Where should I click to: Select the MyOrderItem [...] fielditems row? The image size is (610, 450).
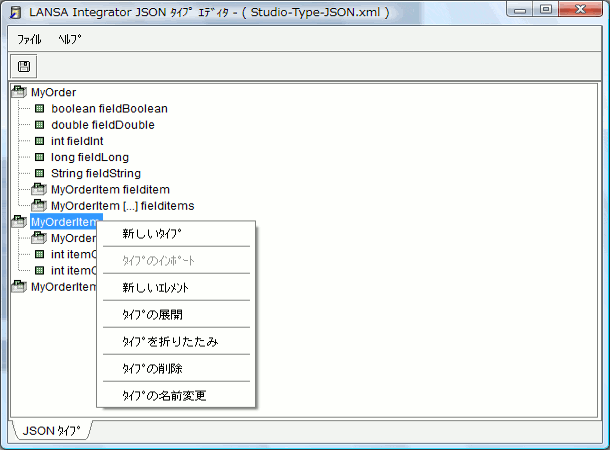tap(123, 205)
